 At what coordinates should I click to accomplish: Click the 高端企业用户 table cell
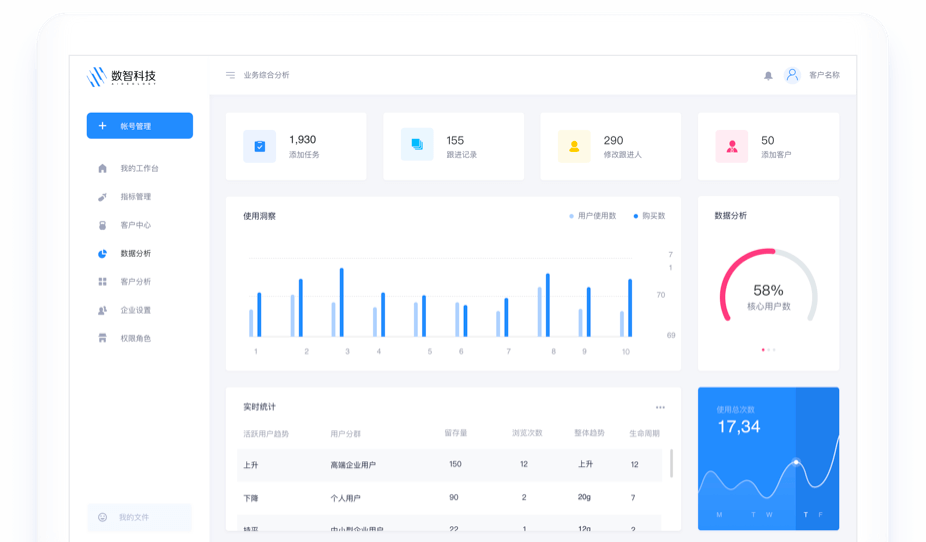click(353, 465)
